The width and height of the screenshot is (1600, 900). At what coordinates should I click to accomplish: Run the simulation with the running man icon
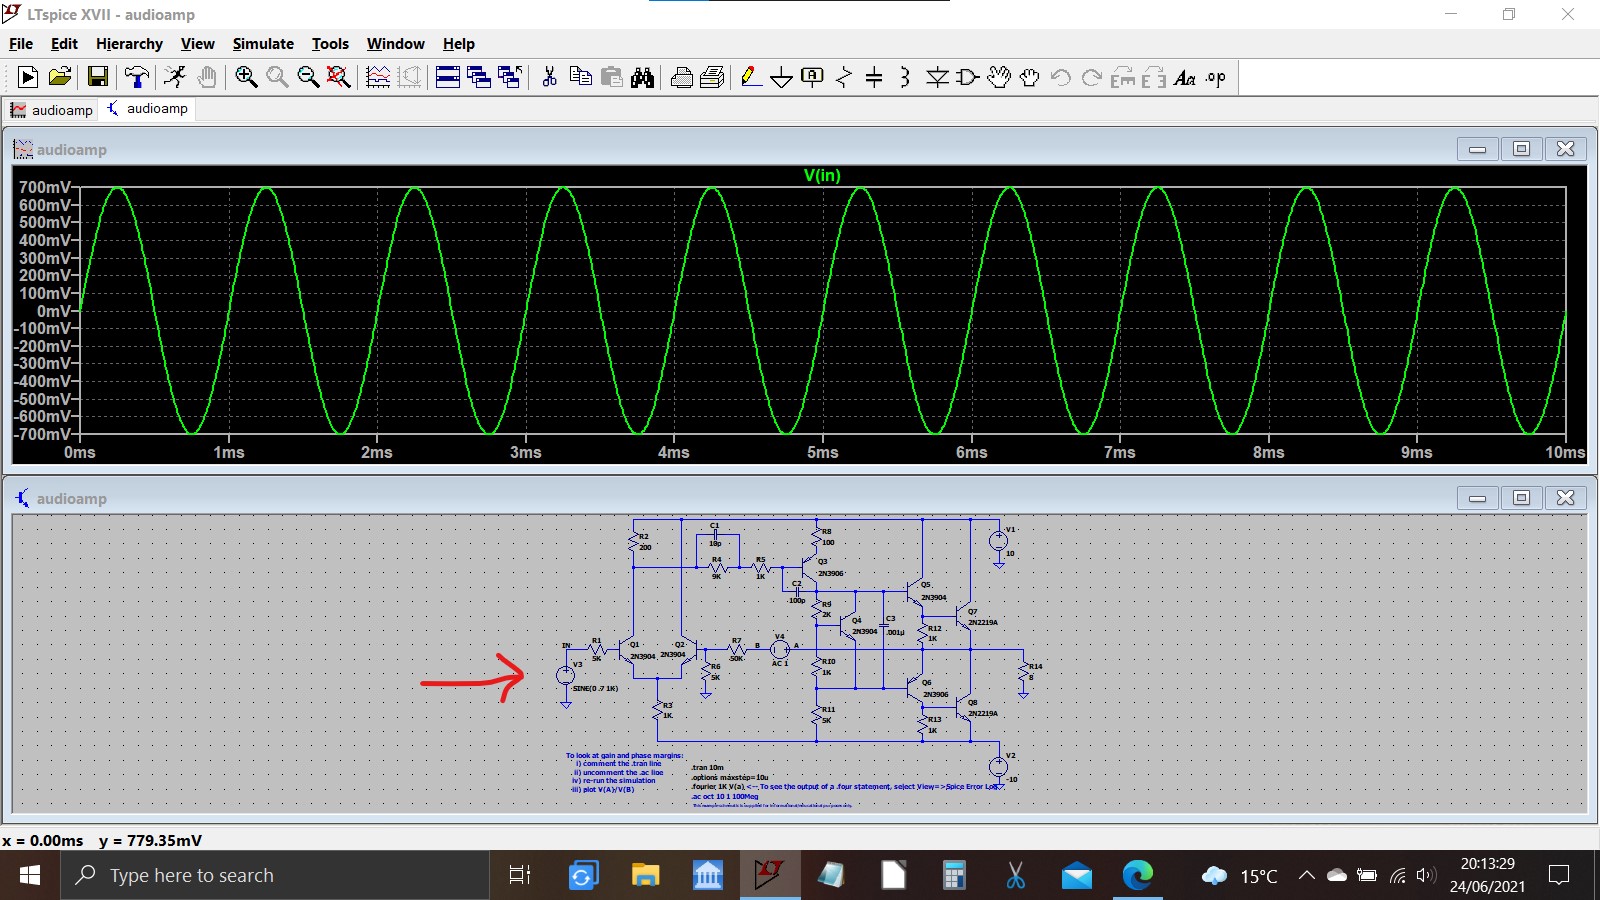pyautogui.click(x=175, y=77)
